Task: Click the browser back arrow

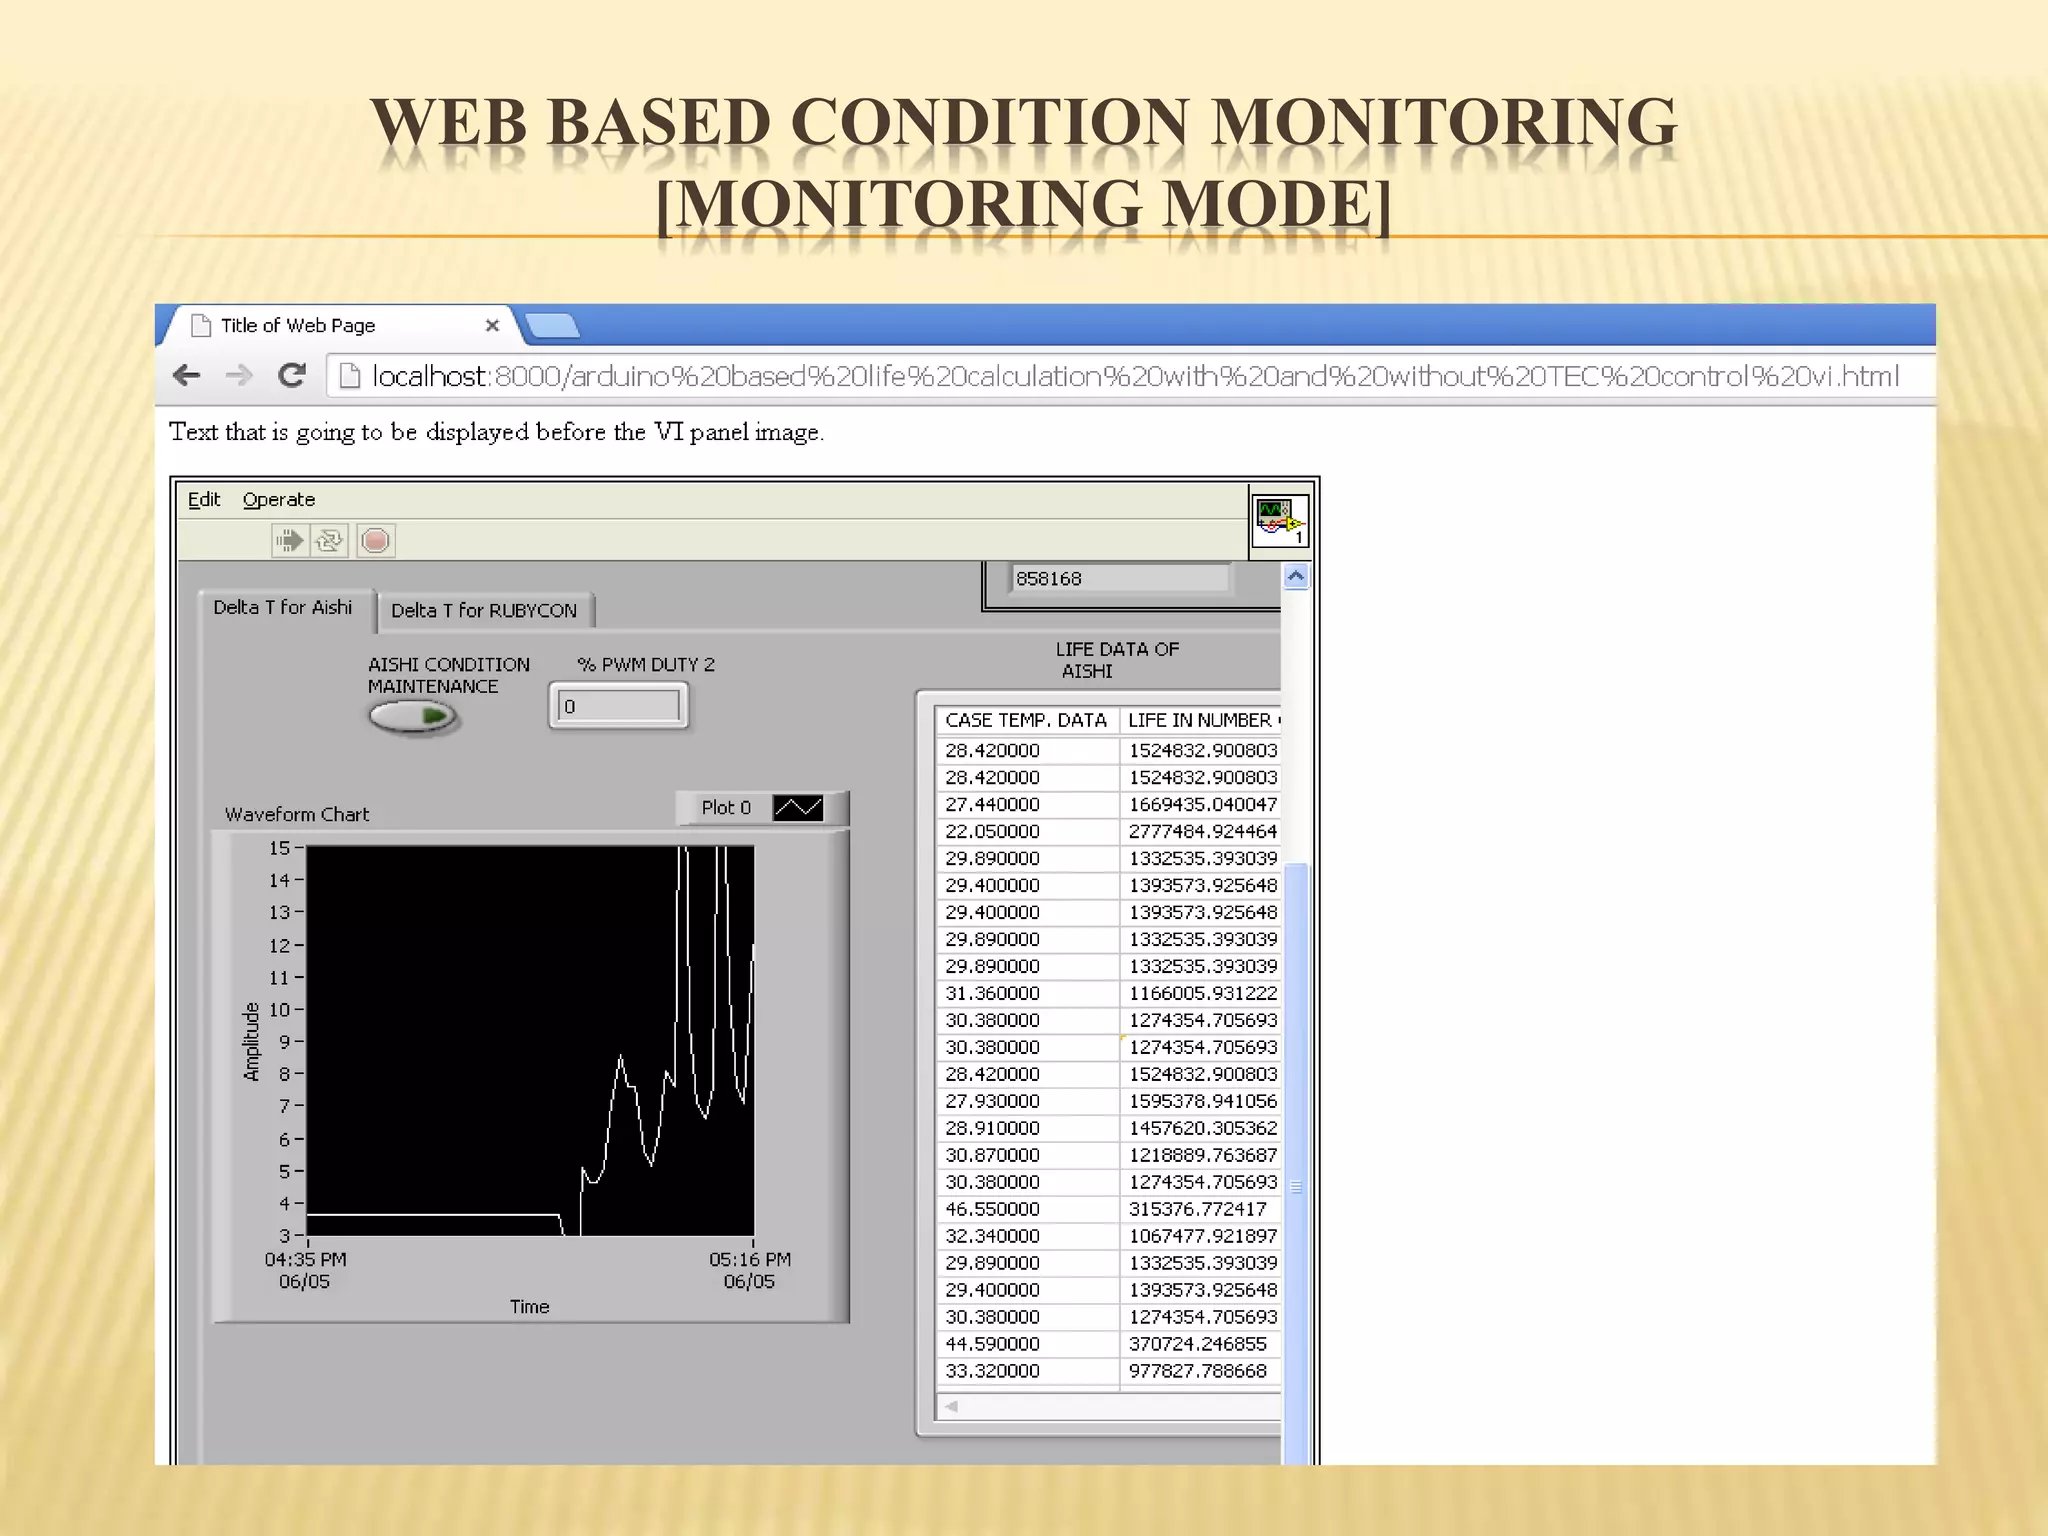Action: click(186, 376)
